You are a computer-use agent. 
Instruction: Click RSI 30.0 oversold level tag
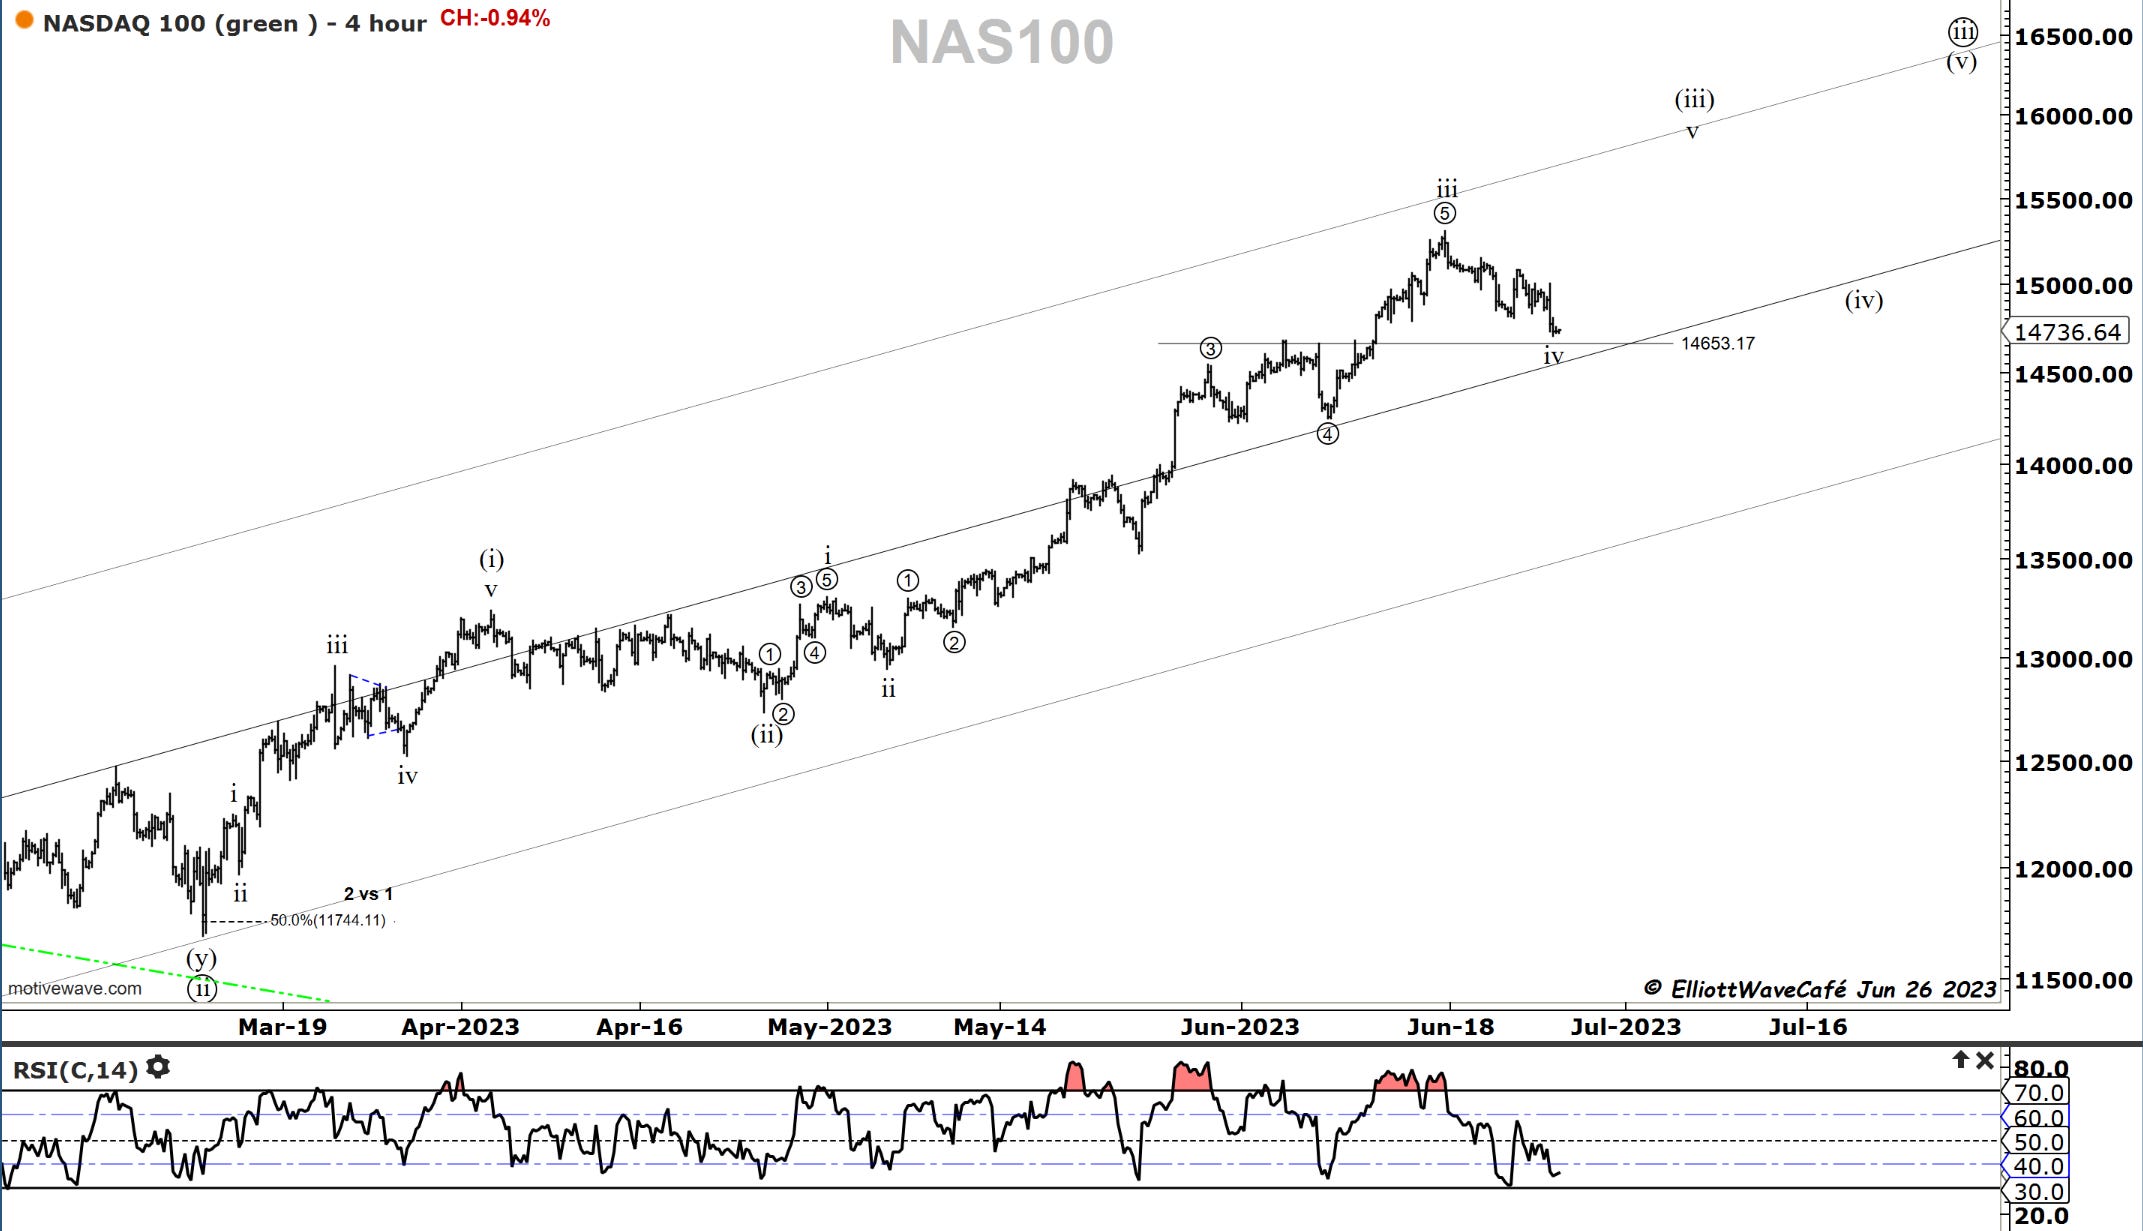[2038, 1191]
